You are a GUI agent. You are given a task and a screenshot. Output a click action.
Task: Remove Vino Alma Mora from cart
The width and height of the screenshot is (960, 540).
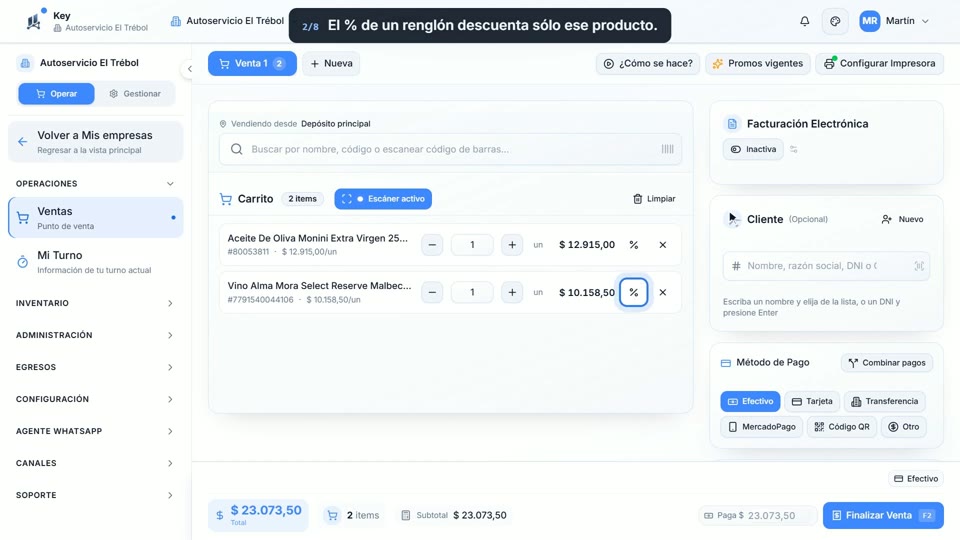click(x=662, y=293)
